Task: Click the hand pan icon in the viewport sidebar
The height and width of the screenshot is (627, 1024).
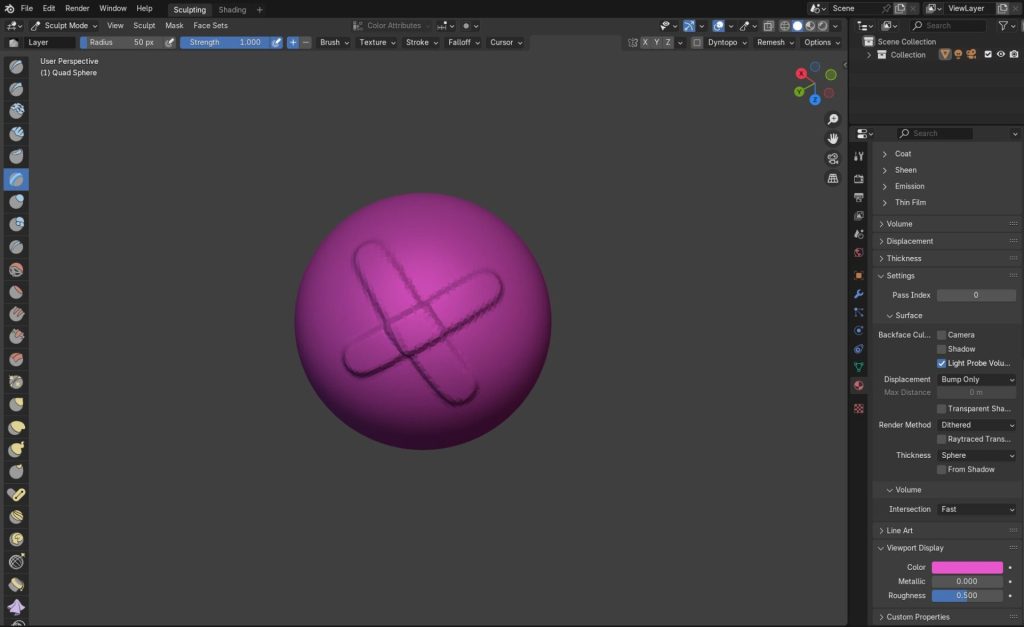Action: (833, 138)
